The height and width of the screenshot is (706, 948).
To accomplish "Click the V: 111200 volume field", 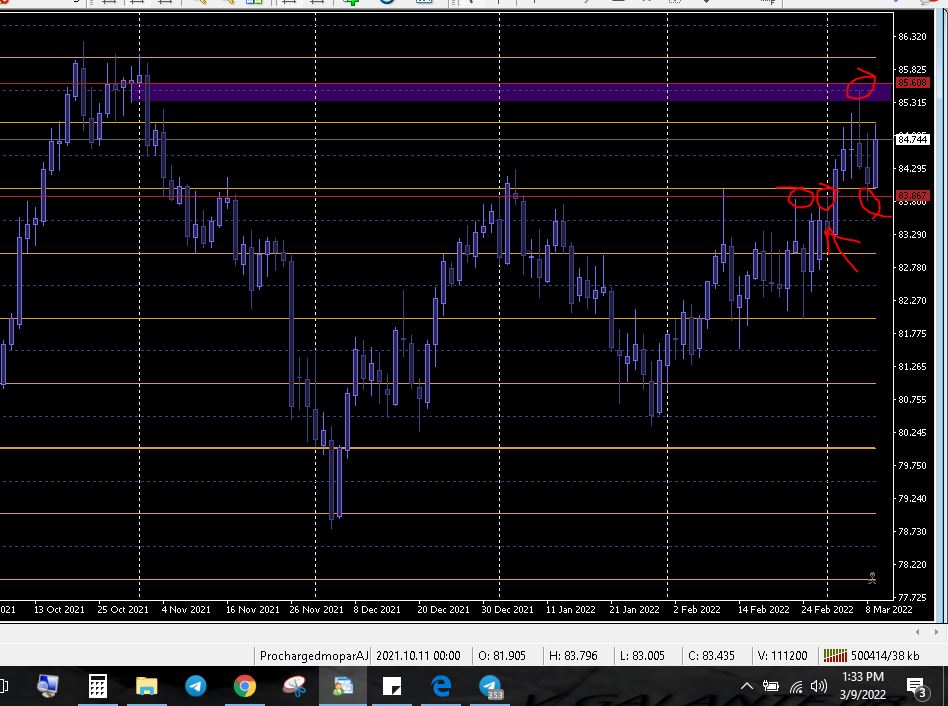I will coord(782,656).
